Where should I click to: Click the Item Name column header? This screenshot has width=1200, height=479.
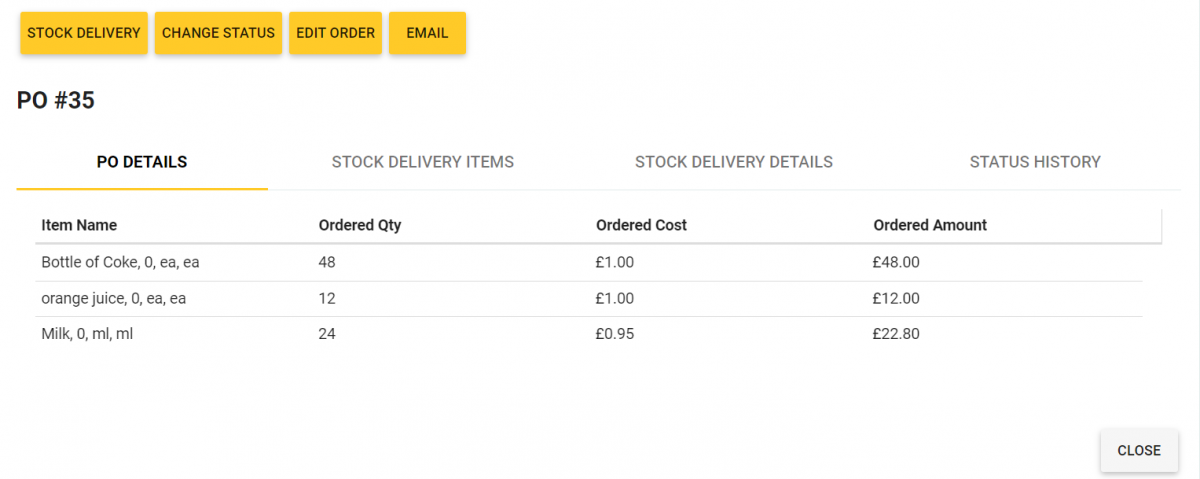tap(79, 226)
